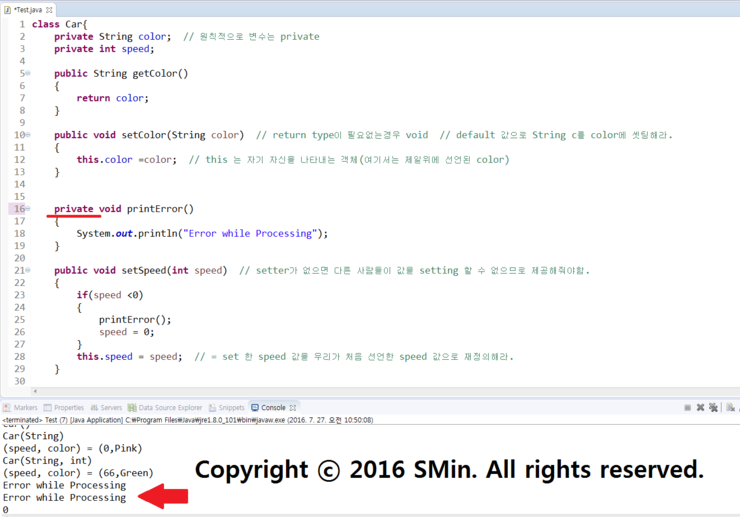Collapse the getColor() method at line 5

pyautogui.click(x=28, y=73)
